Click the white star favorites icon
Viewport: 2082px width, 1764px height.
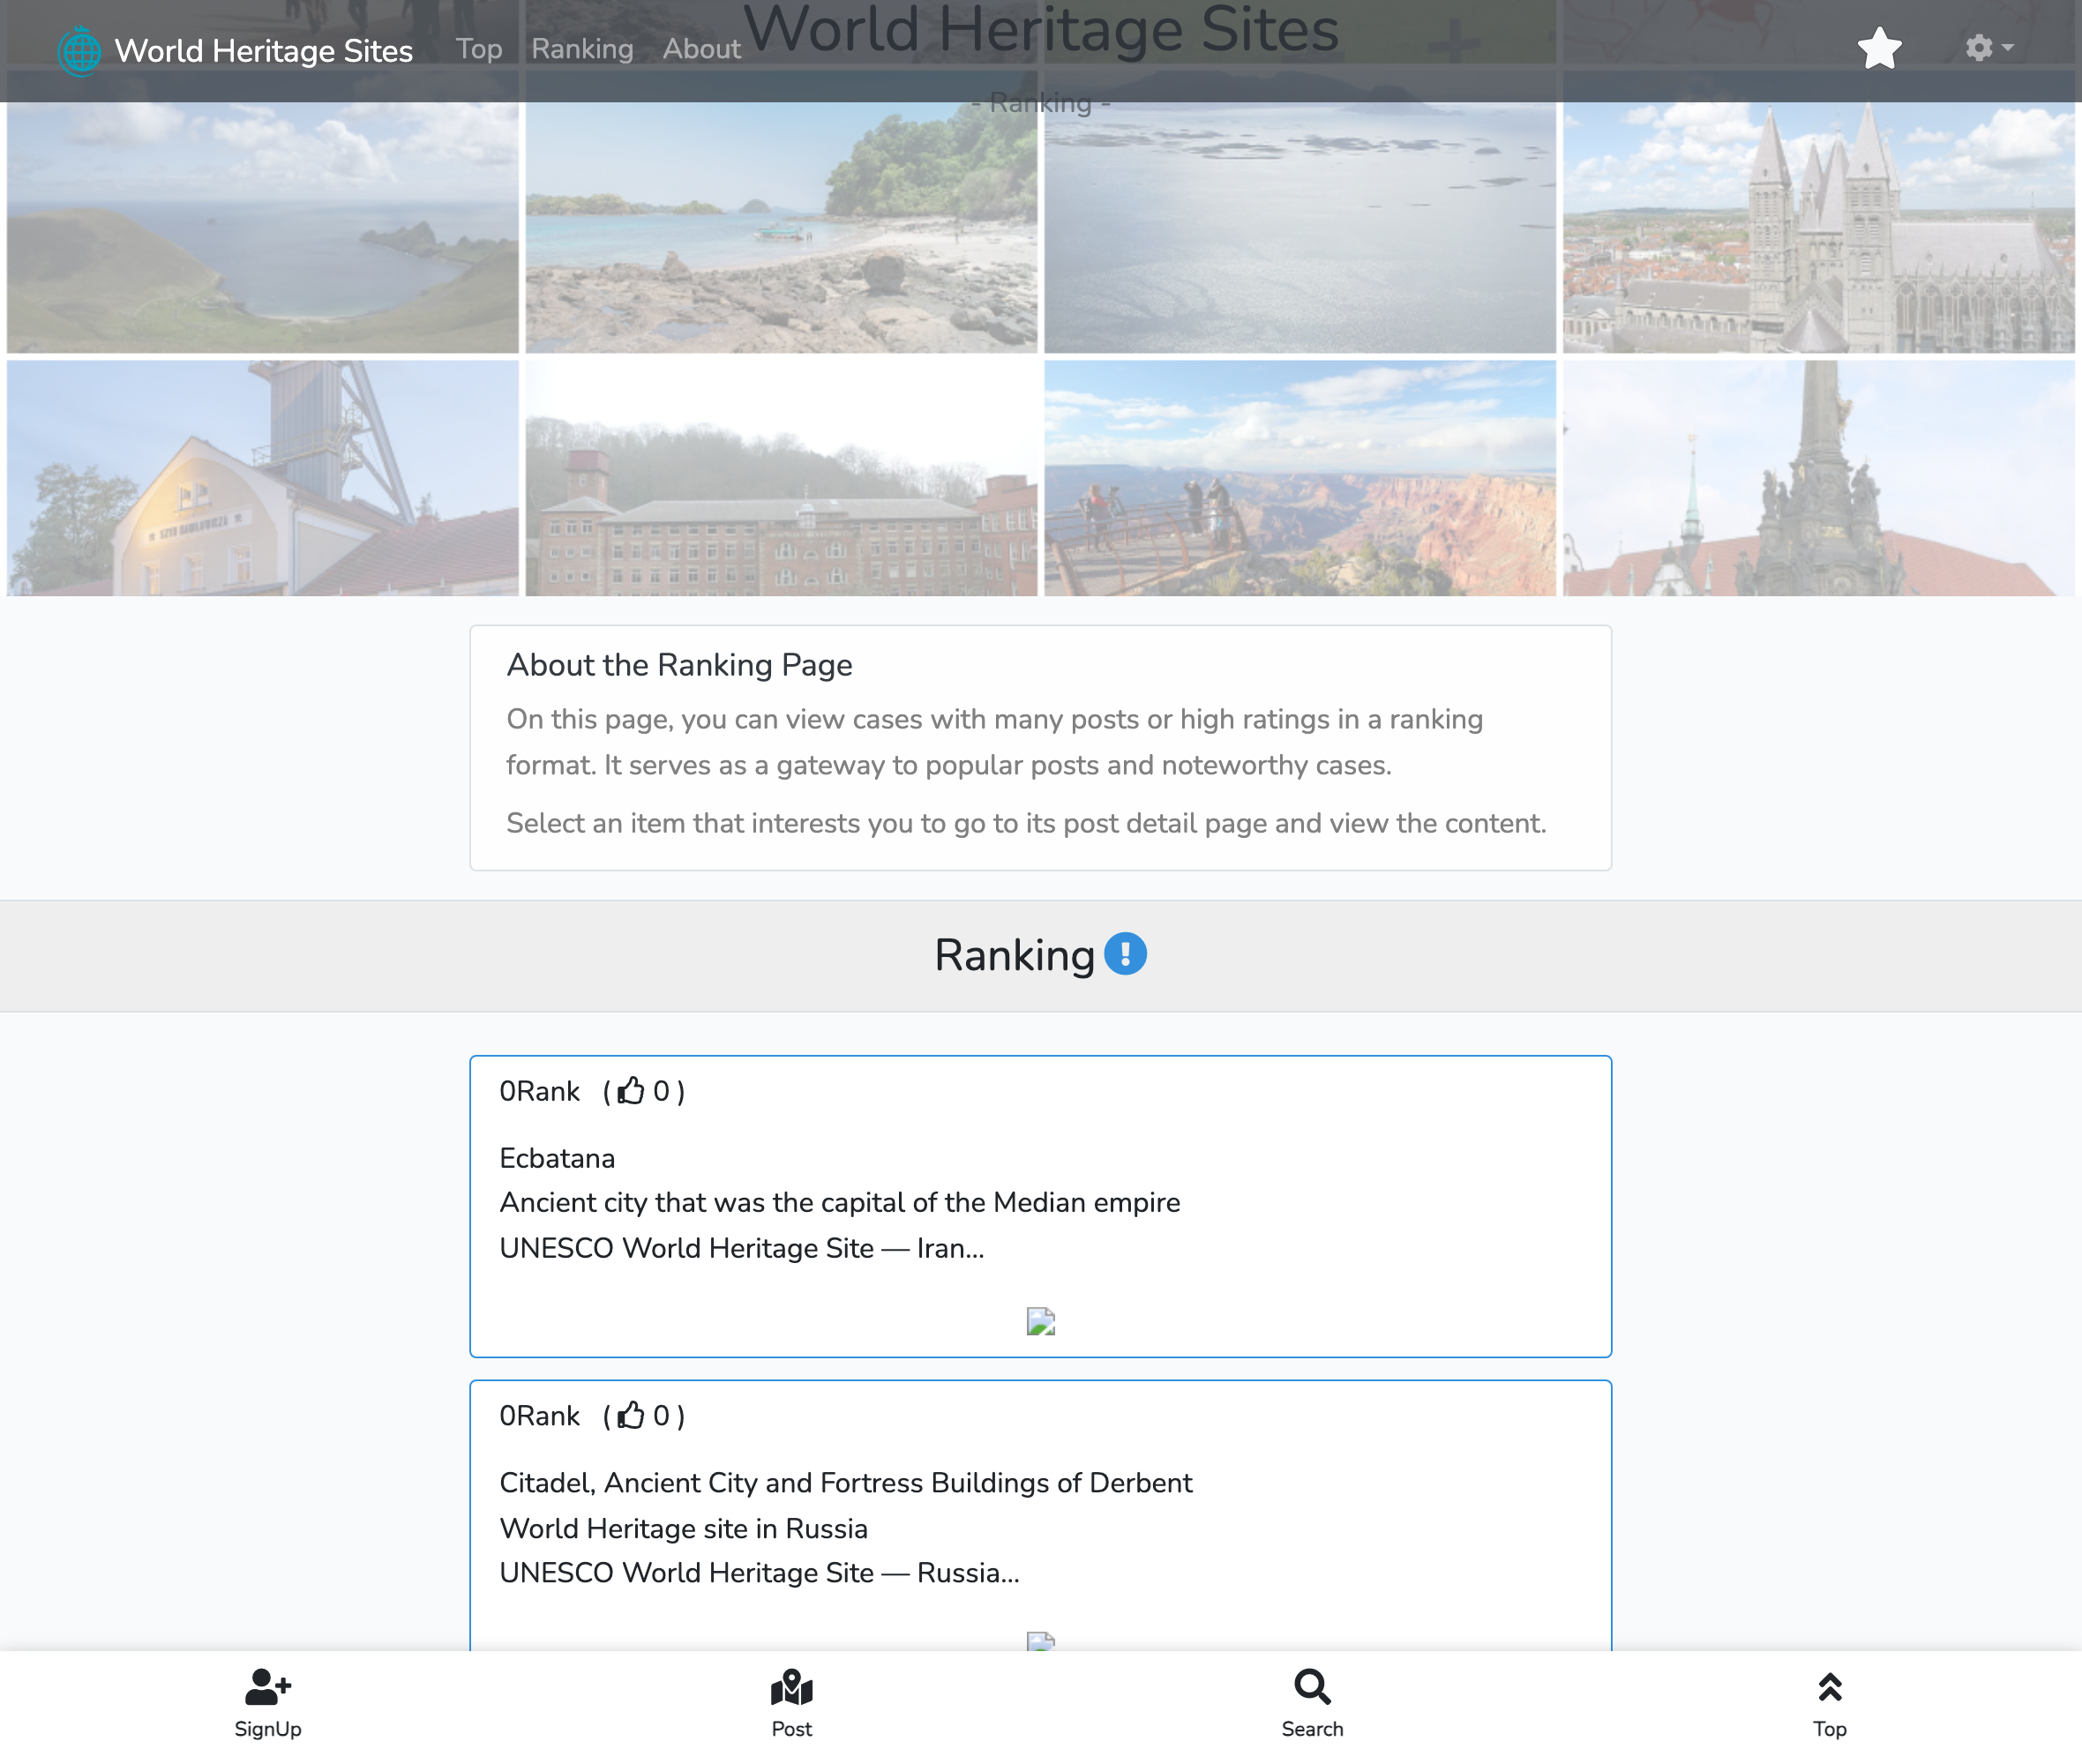pos(1880,48)
